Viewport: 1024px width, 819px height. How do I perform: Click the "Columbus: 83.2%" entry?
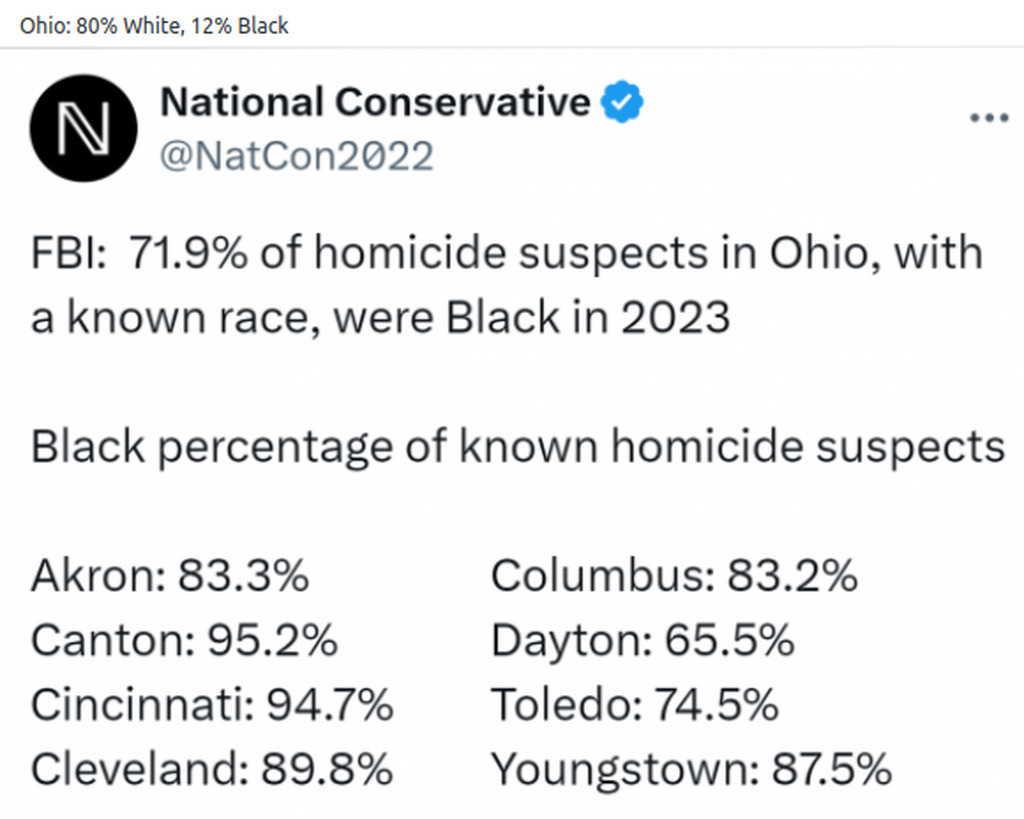coord(675,576)
